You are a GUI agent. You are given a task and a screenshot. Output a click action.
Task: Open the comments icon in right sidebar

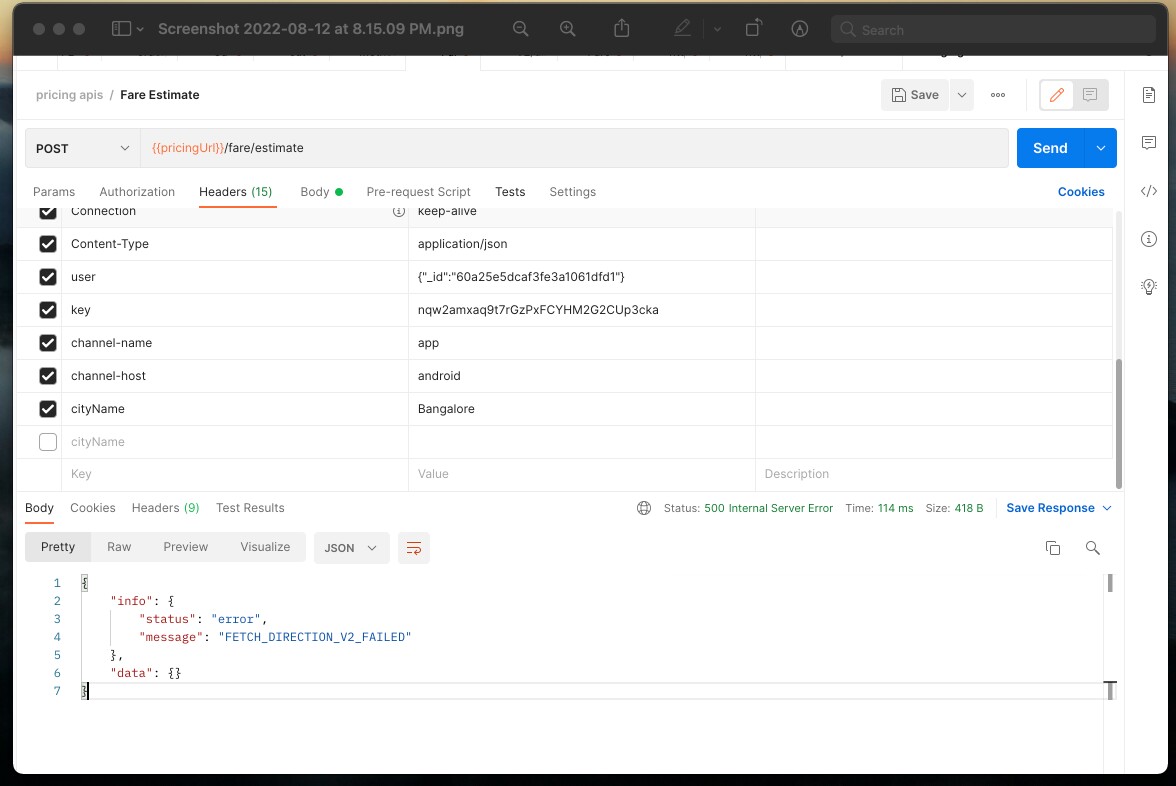point(1149,143)
